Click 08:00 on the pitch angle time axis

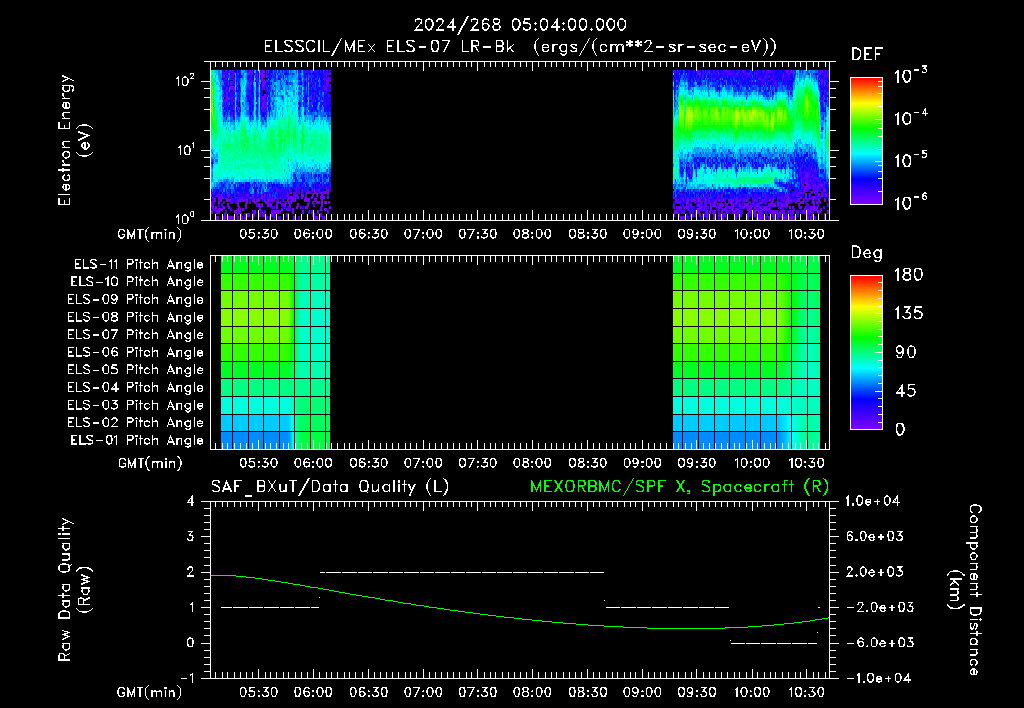532,463
